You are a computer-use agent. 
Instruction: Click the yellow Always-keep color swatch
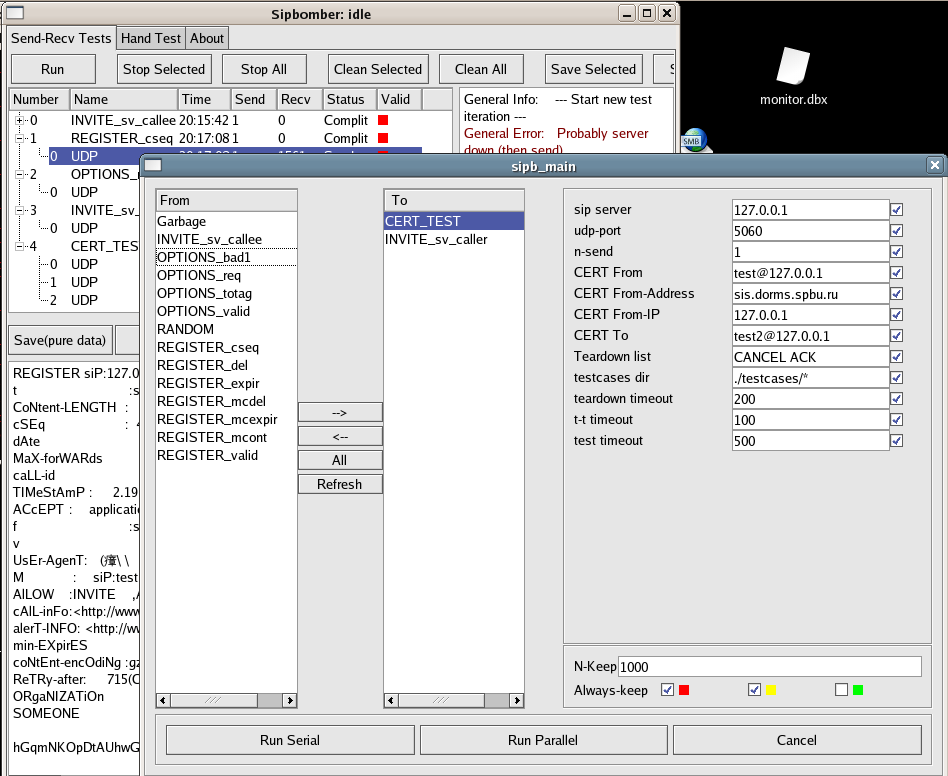click(x=771, y=690)
